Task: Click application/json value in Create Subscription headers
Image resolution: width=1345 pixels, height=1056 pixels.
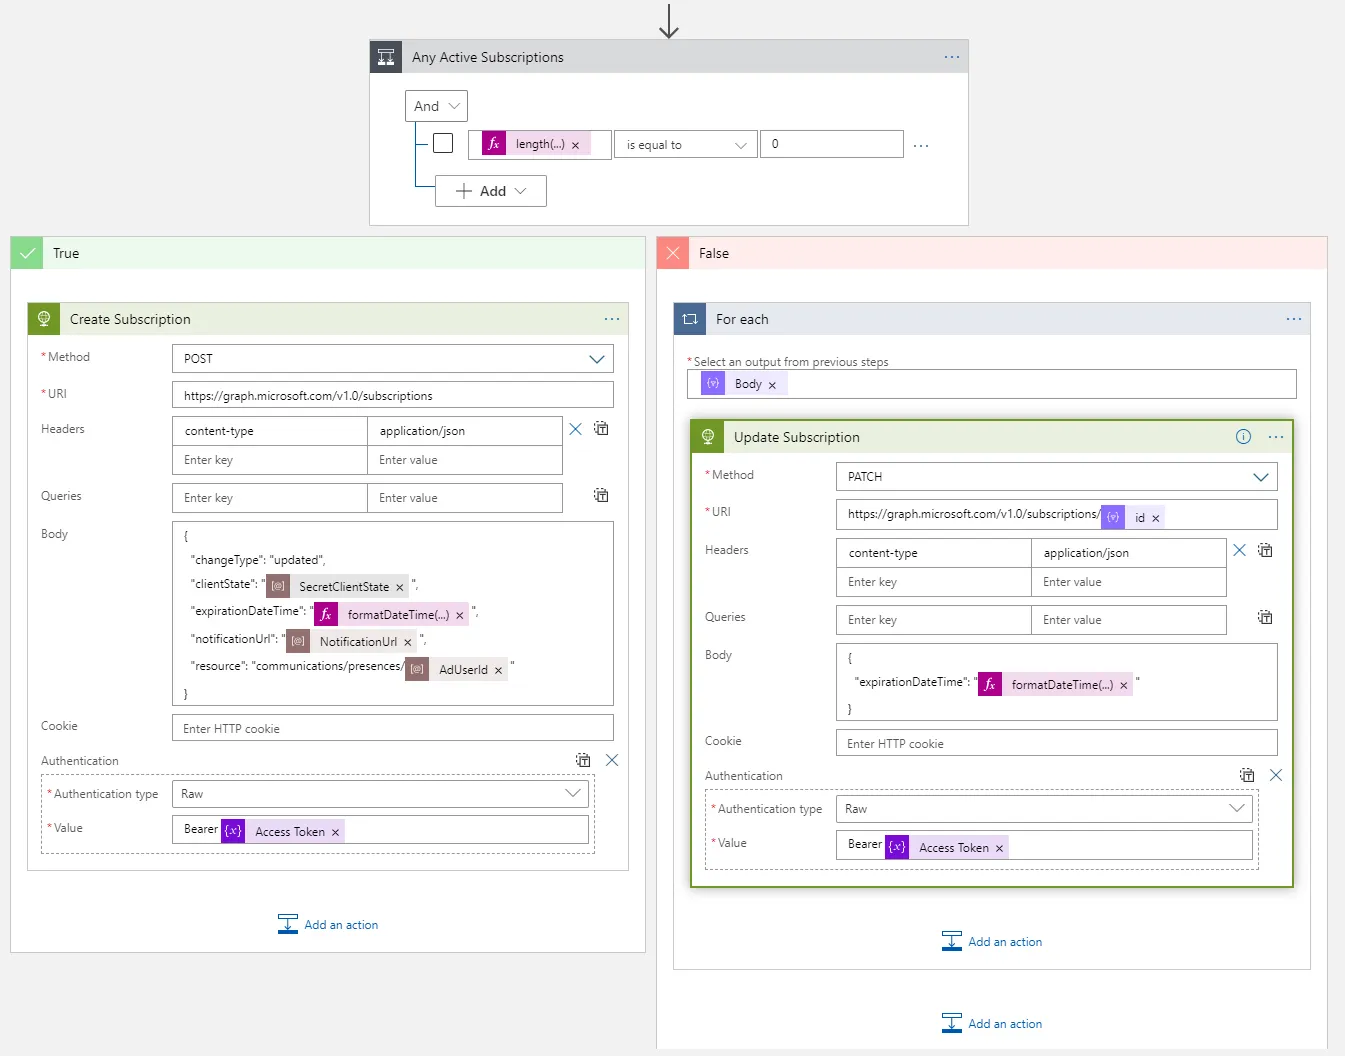Action: tap(465, 431)
